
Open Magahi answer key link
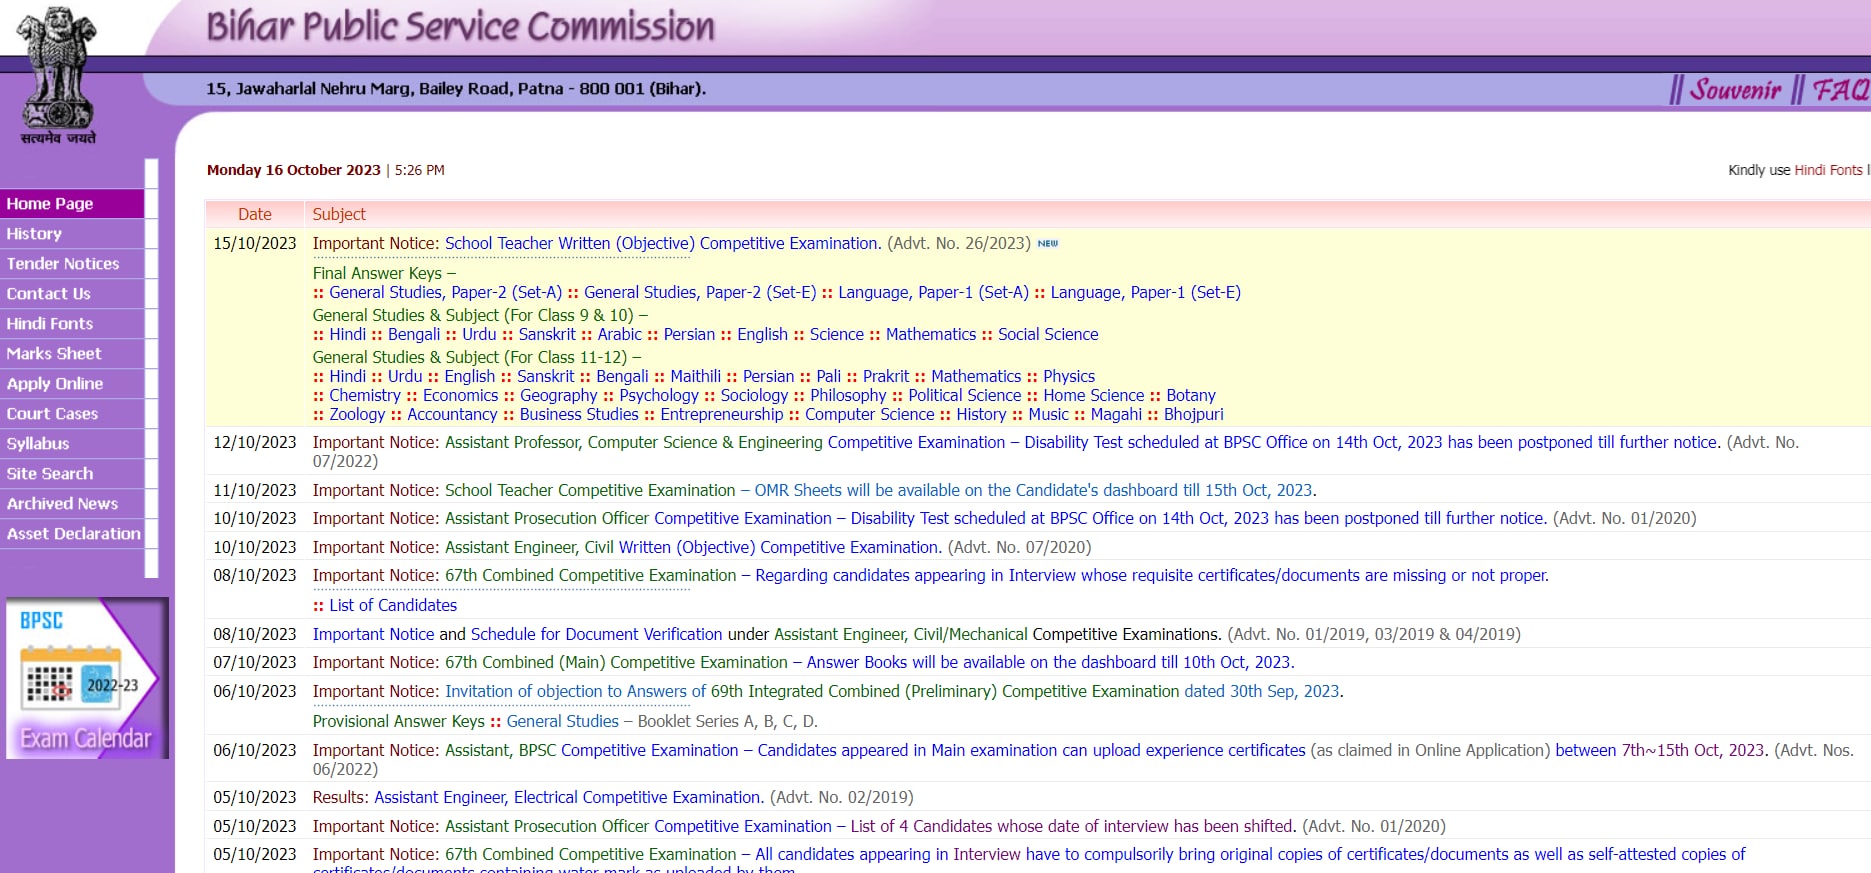pos(1116,414)
